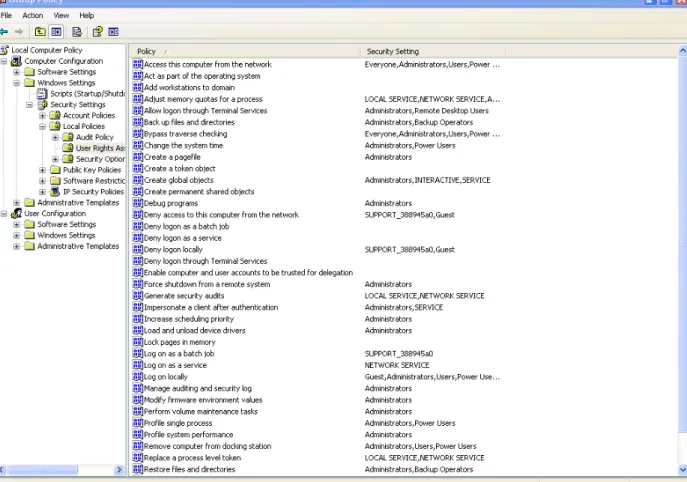Select 'Load and unload device drivers'
Viewport: 687px width, 482px height.
195,330
